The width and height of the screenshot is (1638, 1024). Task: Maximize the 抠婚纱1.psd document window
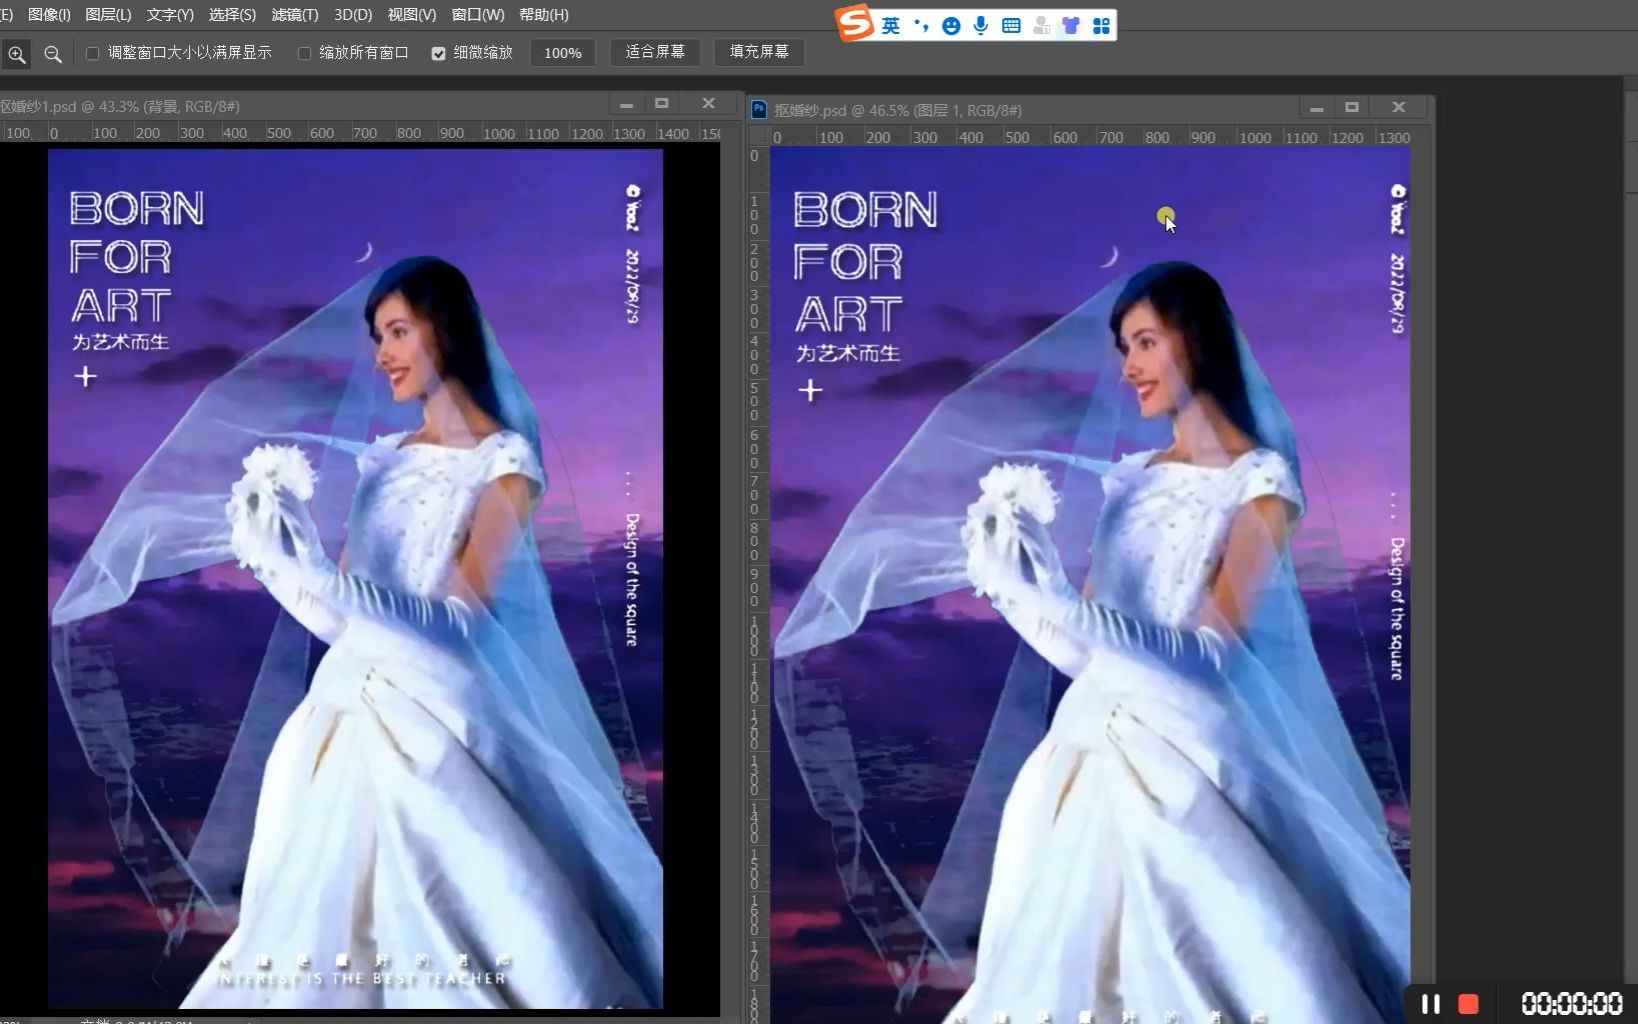click(661, 104)
